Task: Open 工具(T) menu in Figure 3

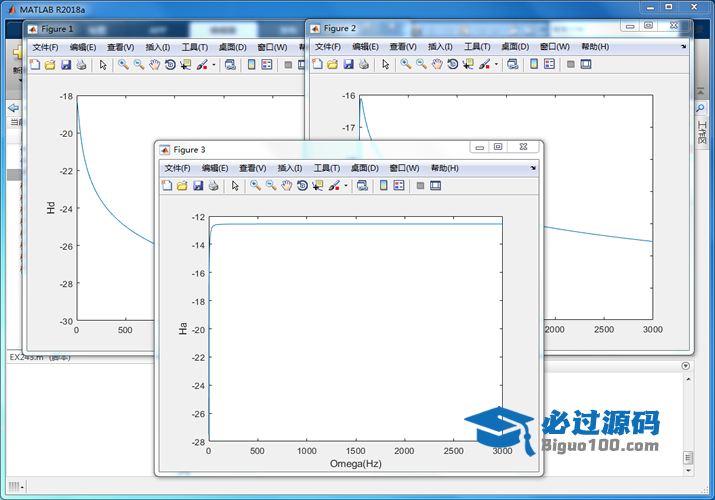Action: click(x=326, y=168)
